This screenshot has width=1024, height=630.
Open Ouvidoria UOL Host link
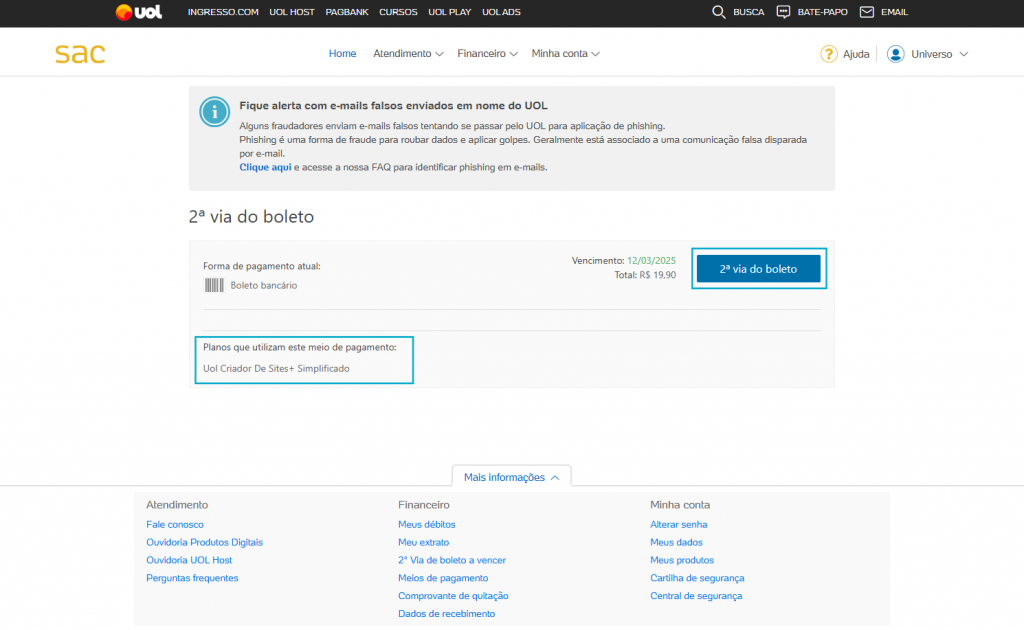coord(189,560)
